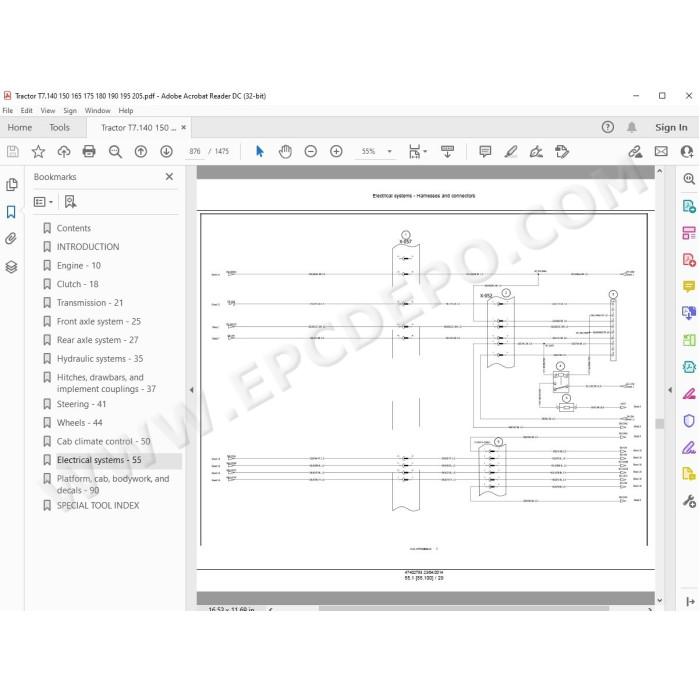Open the Contents bookmark
The width and height of the screenshot is (700, 700).
pos(74,228)
